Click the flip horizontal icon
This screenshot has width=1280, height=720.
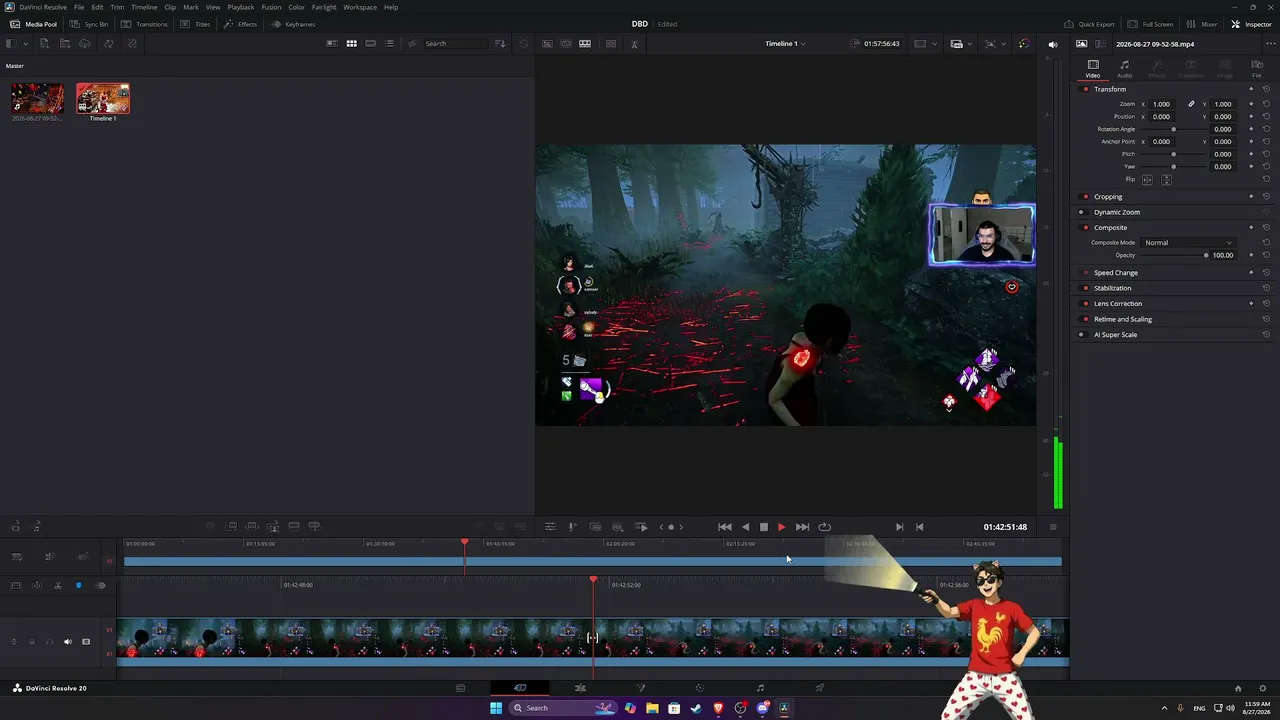[1147, 180]
